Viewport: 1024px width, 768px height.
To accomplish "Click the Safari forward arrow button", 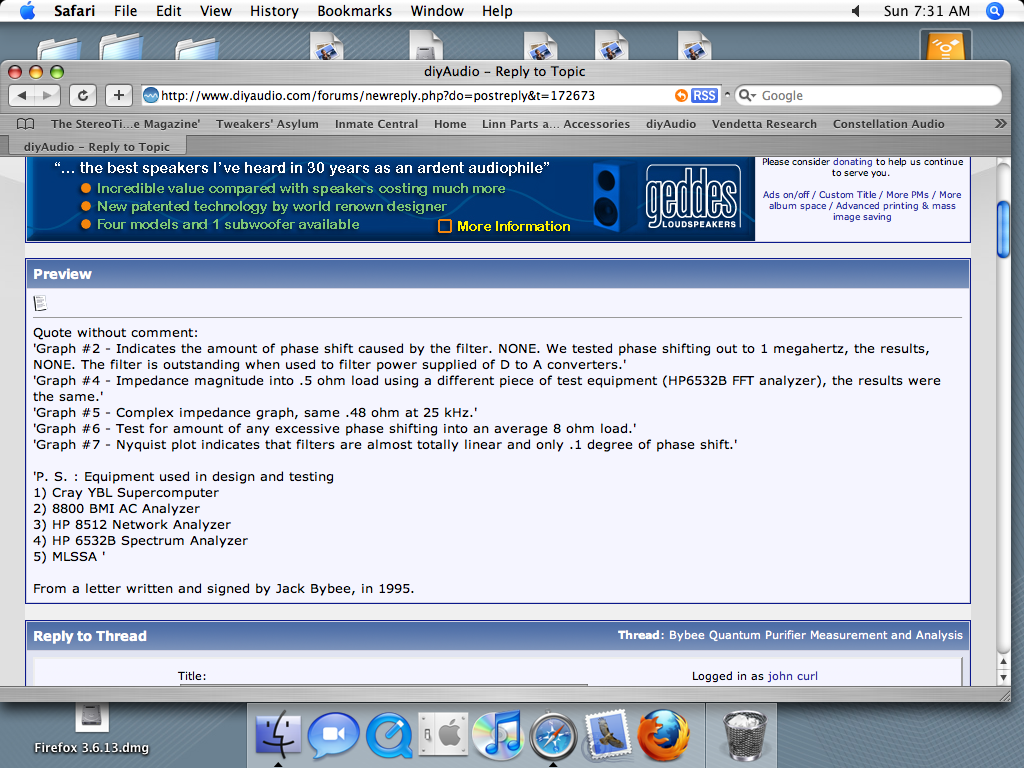I will click(x=47, y=95).
